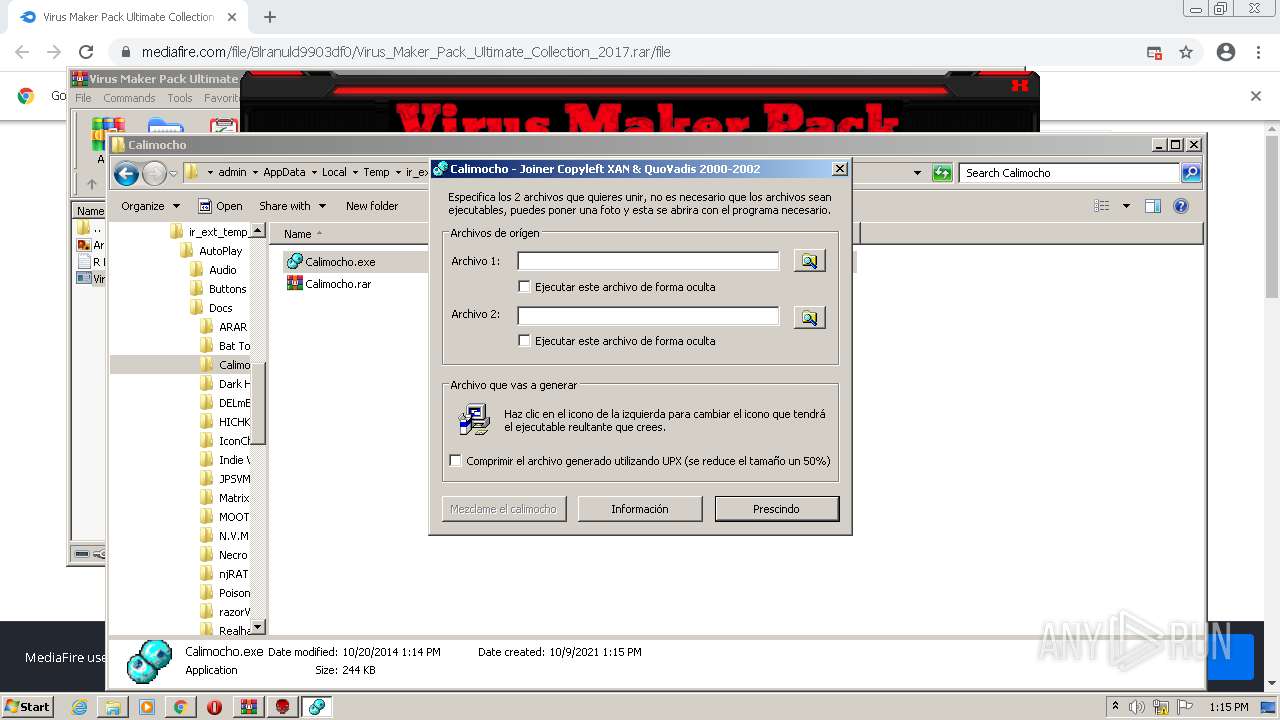Open the address bar history dropdown
The height and width of the screenshot is (720, 1280).
[x=917, y=173]
